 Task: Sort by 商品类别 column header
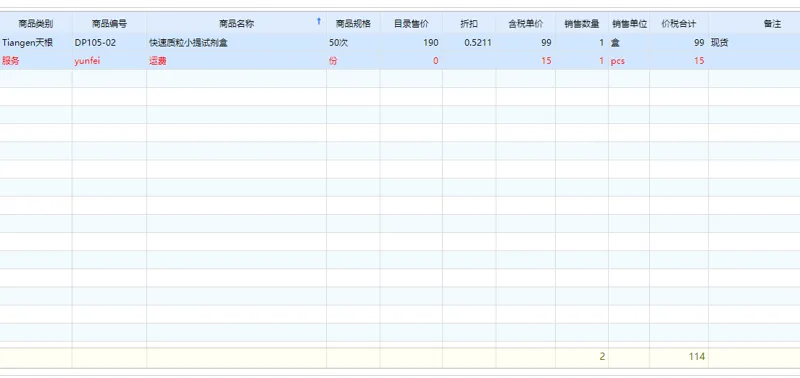click(x=36, y=23)
